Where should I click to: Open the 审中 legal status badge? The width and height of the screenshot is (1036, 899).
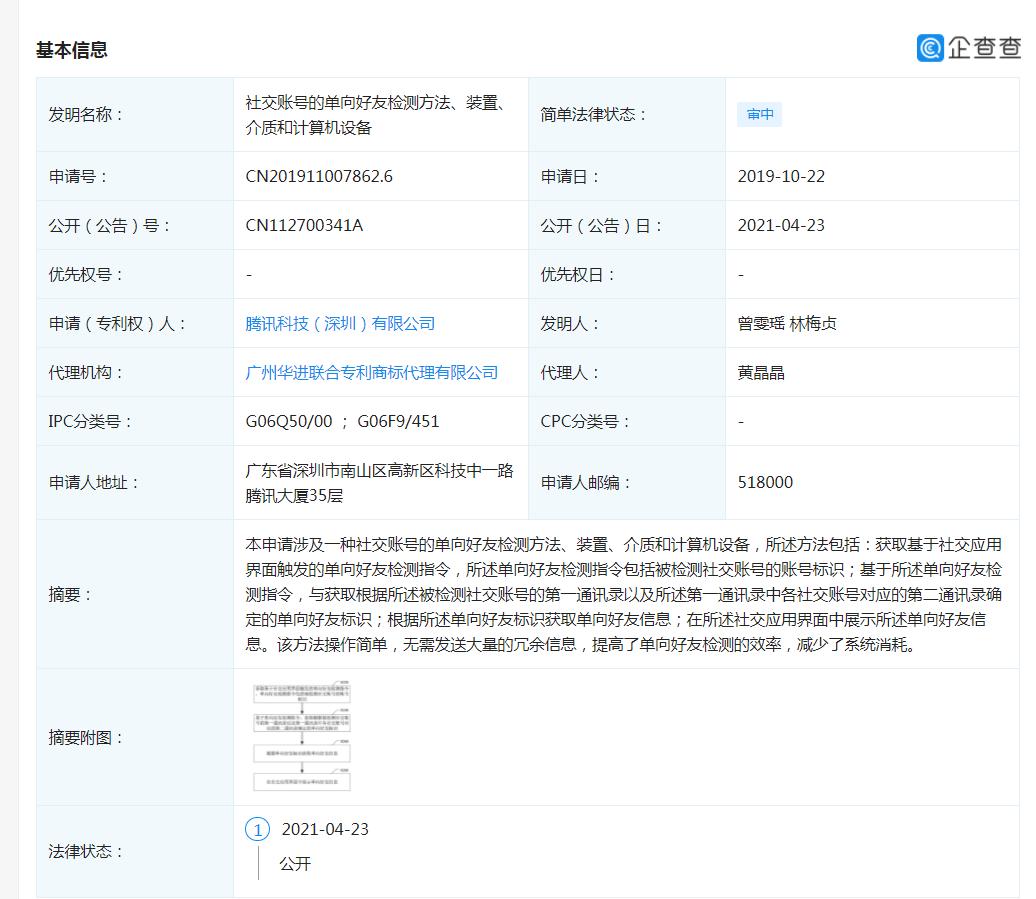tap(759, 114)
